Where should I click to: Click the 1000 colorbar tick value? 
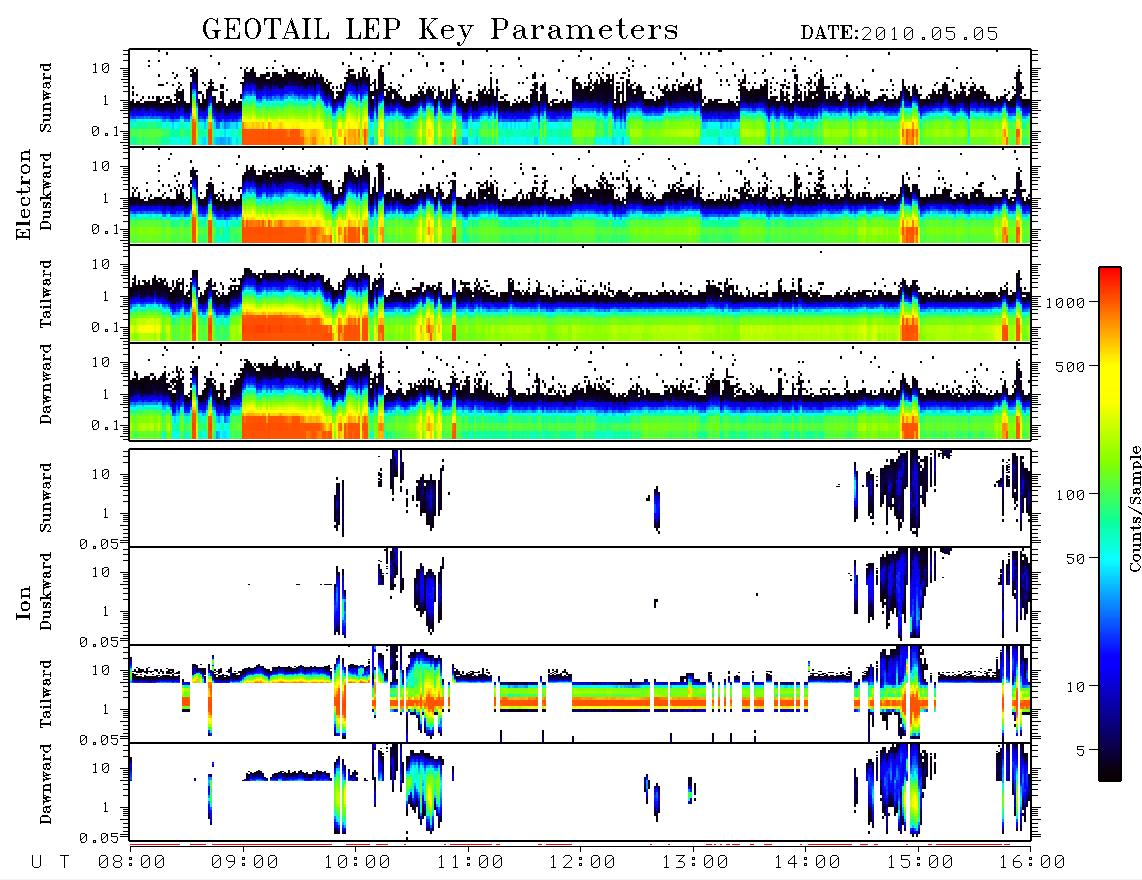1065,302
